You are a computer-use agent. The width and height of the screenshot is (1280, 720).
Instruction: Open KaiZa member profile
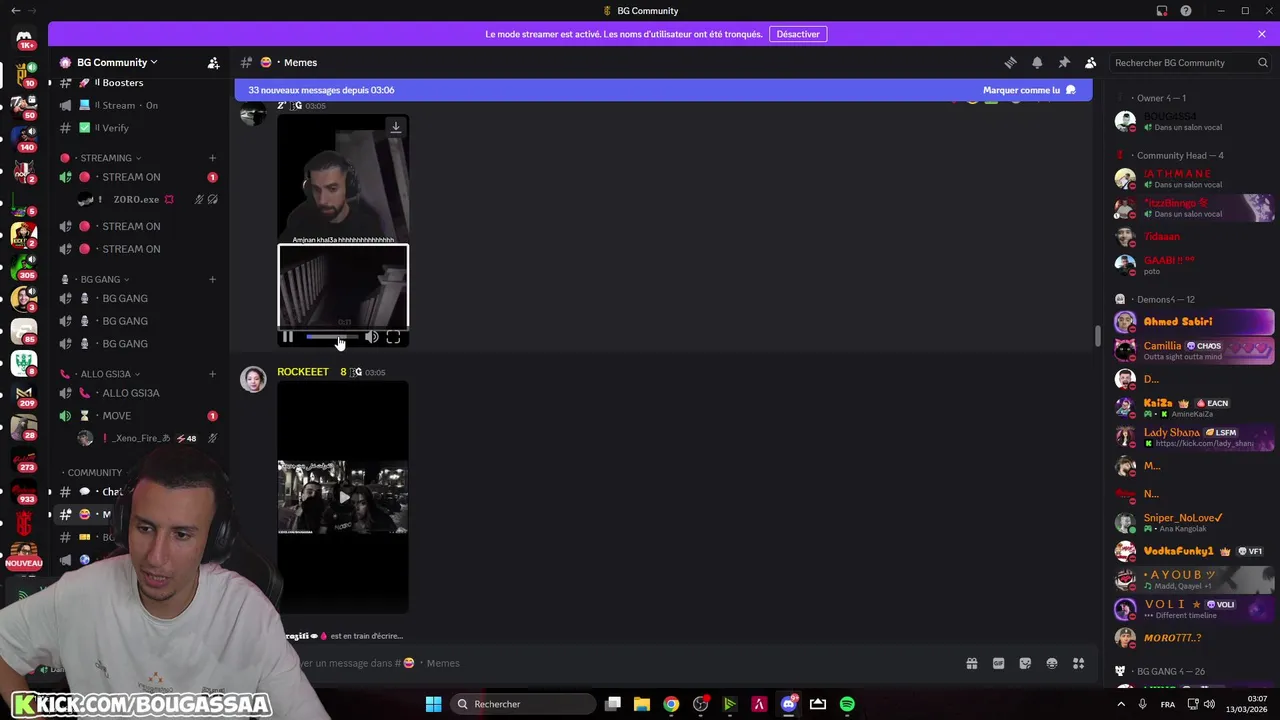point(1194,408)
